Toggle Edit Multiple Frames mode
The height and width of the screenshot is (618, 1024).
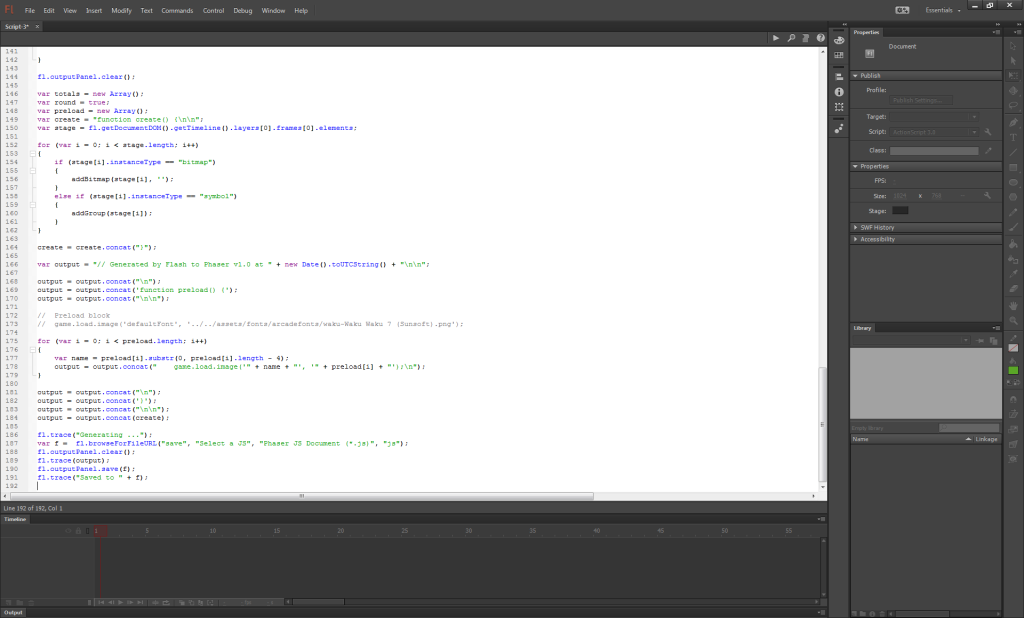pos(200,602)
